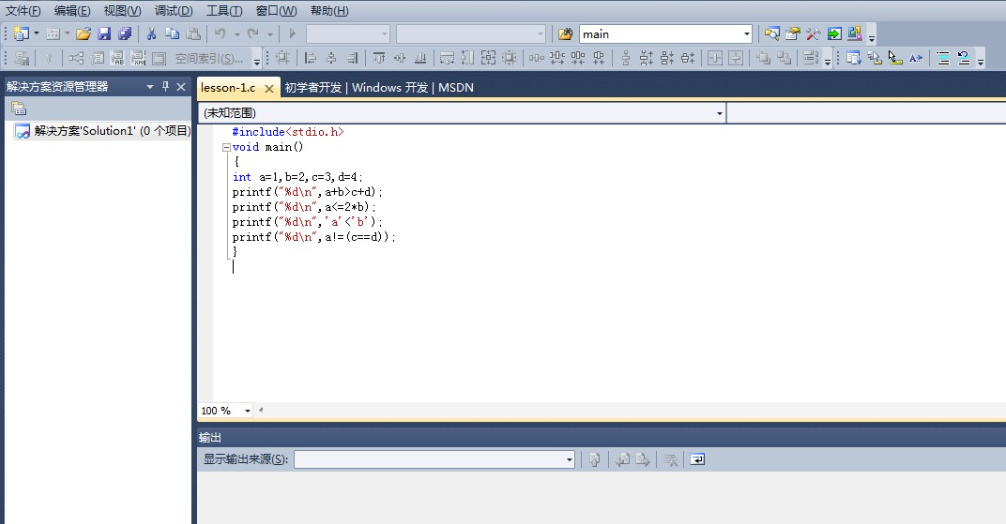This screenshot has width=1006, height=524.
Task: Open the 调试(D) menu
Action: (x=173, y=11)
